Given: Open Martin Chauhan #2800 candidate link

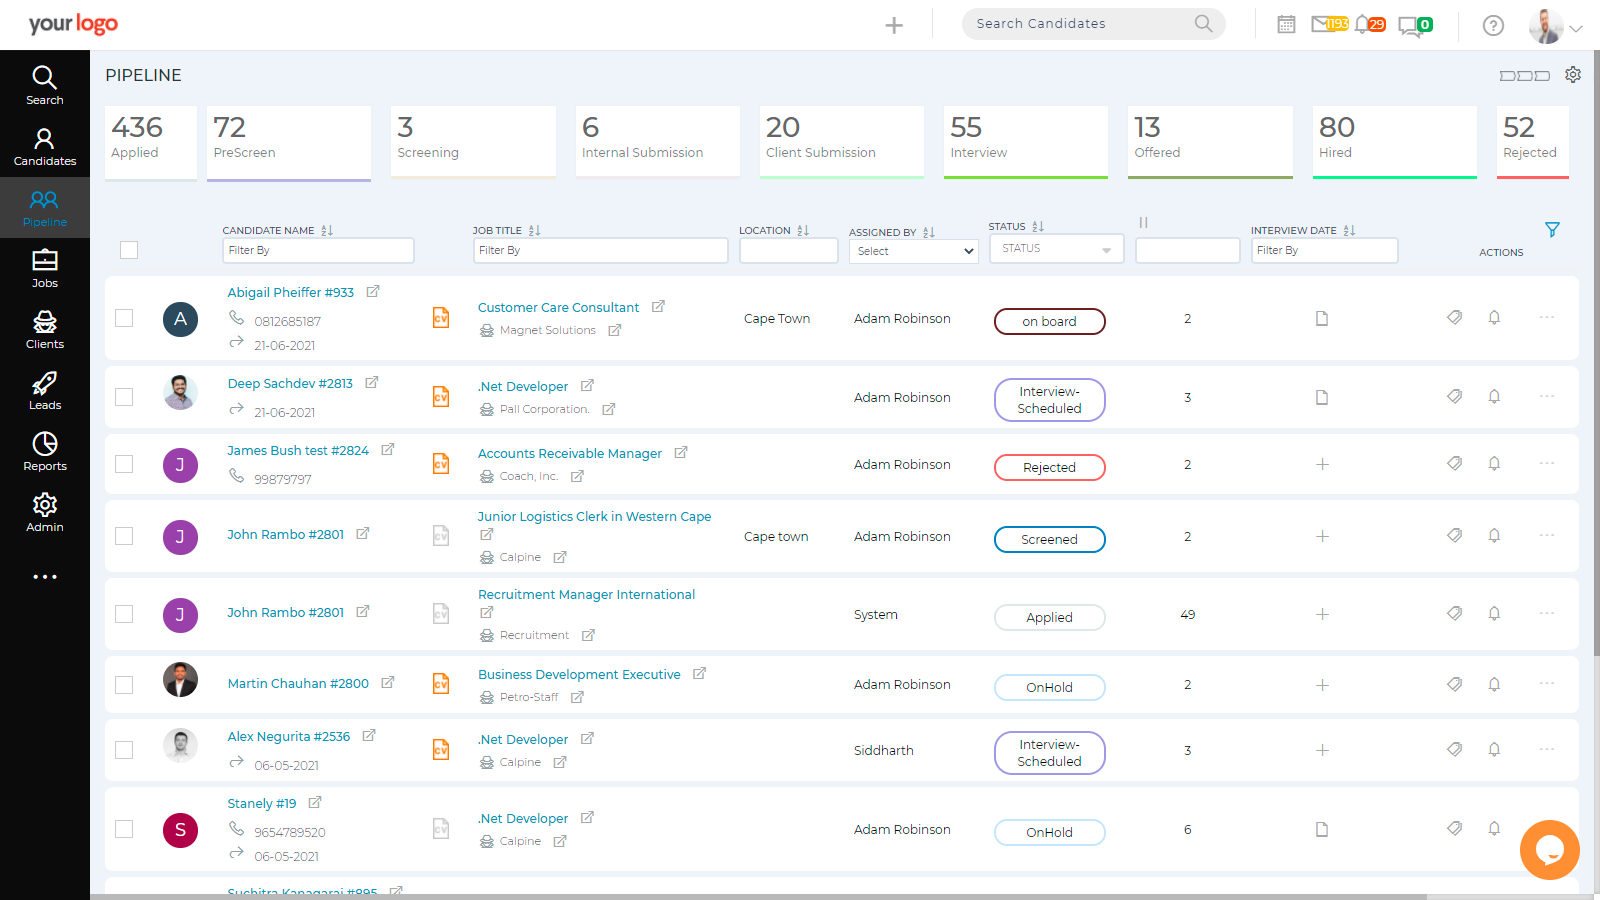Looking at the screenshot, I should [298, 683].
